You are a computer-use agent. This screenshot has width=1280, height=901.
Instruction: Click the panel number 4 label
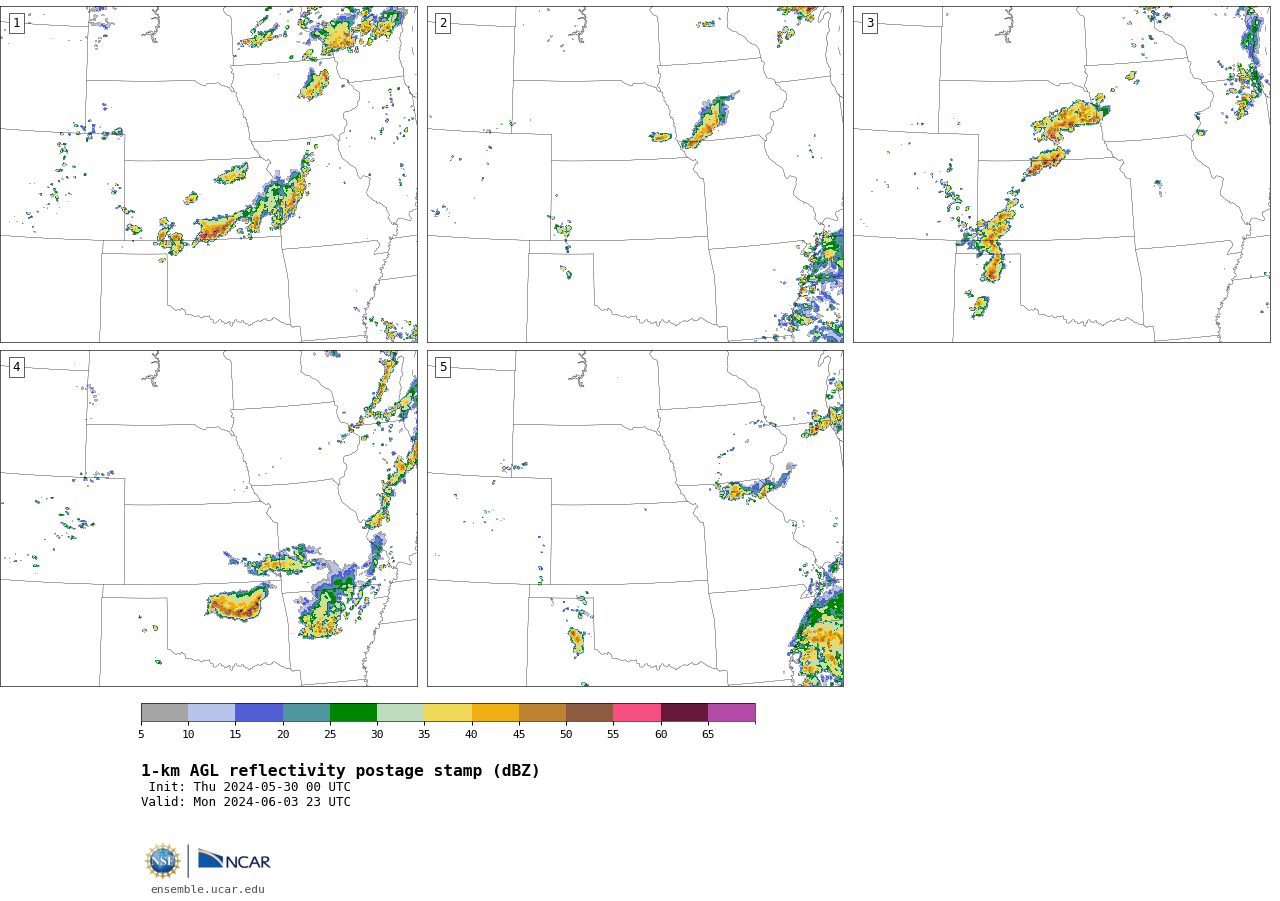(x=16, y=367)
